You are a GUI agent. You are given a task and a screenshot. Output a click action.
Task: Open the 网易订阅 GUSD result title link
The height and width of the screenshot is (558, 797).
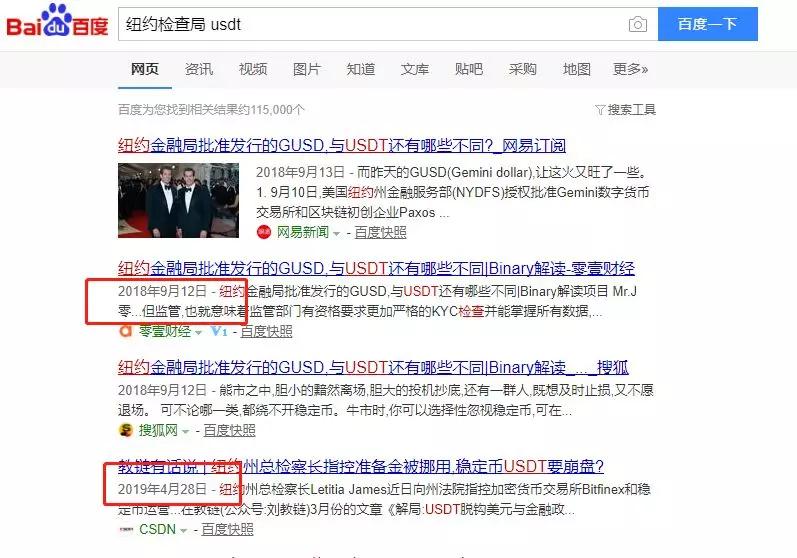[x=342, y=144]
